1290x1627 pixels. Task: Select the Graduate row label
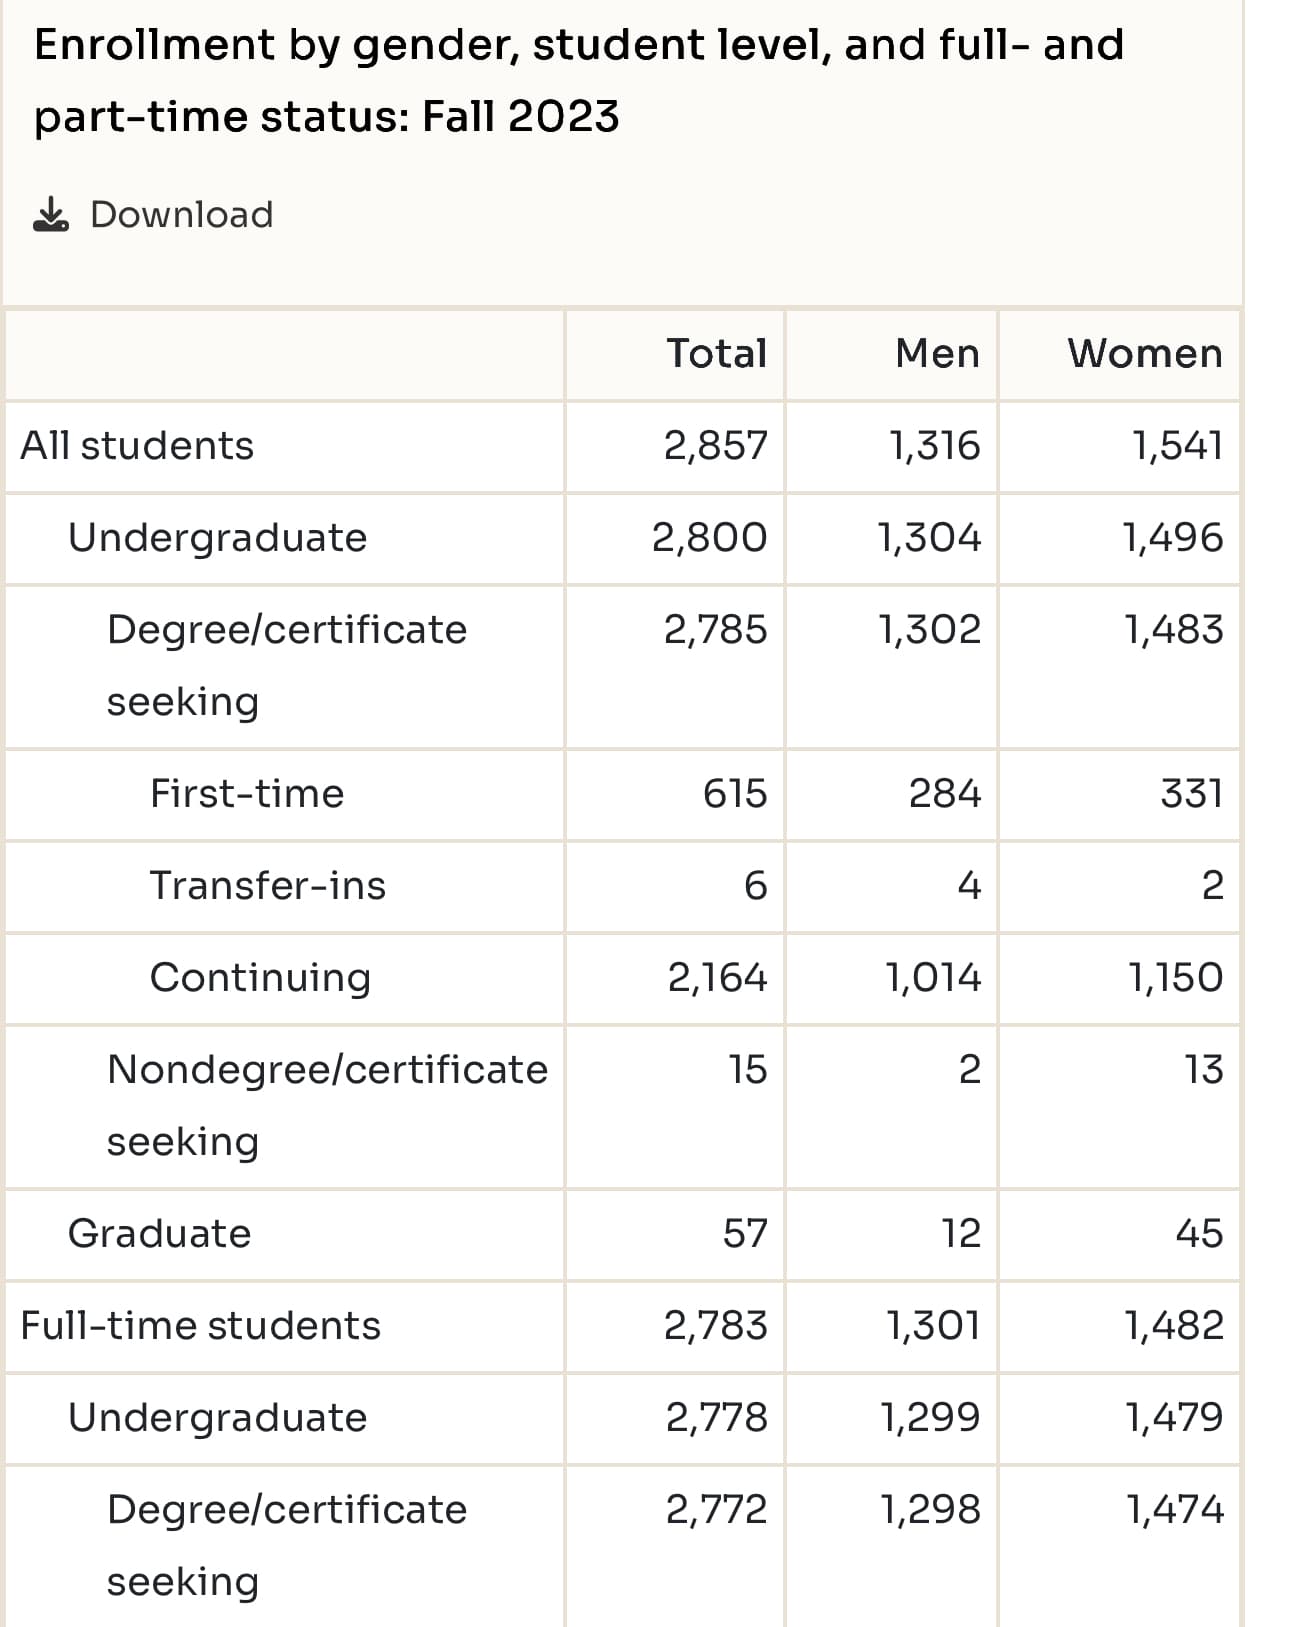159,1234
